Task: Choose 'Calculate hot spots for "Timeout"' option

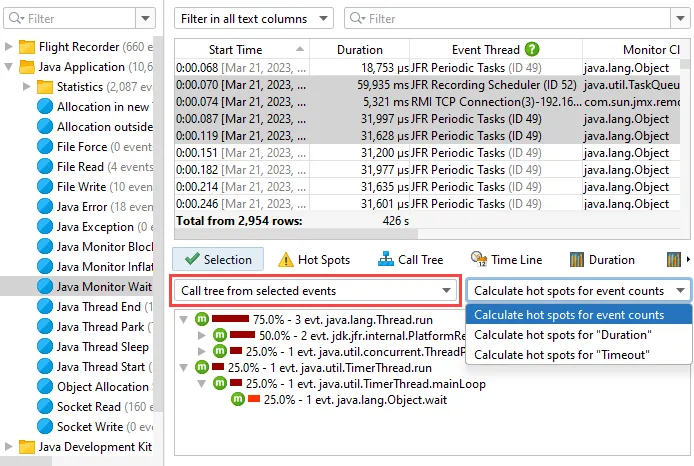Action: pos(579,354)
